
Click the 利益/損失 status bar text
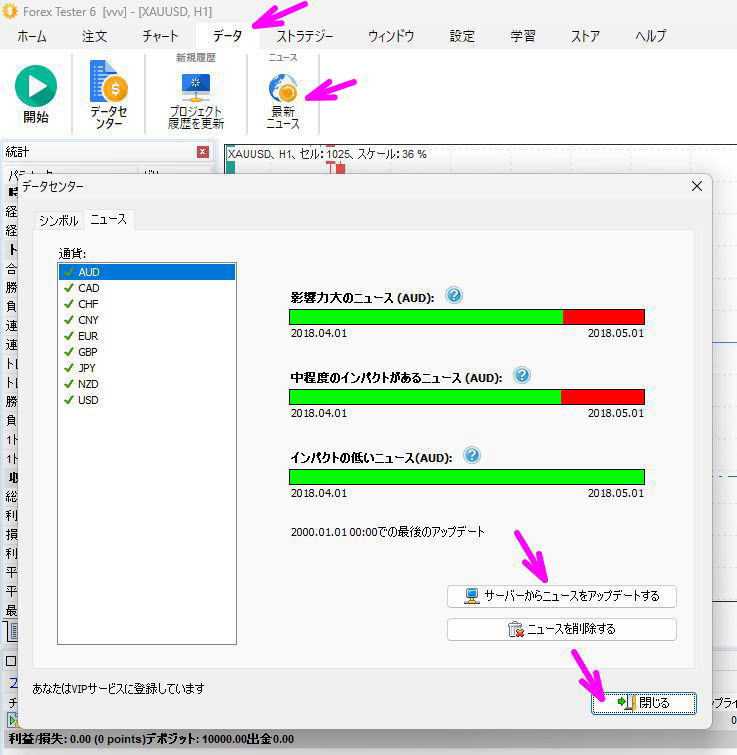pos(151,739)
